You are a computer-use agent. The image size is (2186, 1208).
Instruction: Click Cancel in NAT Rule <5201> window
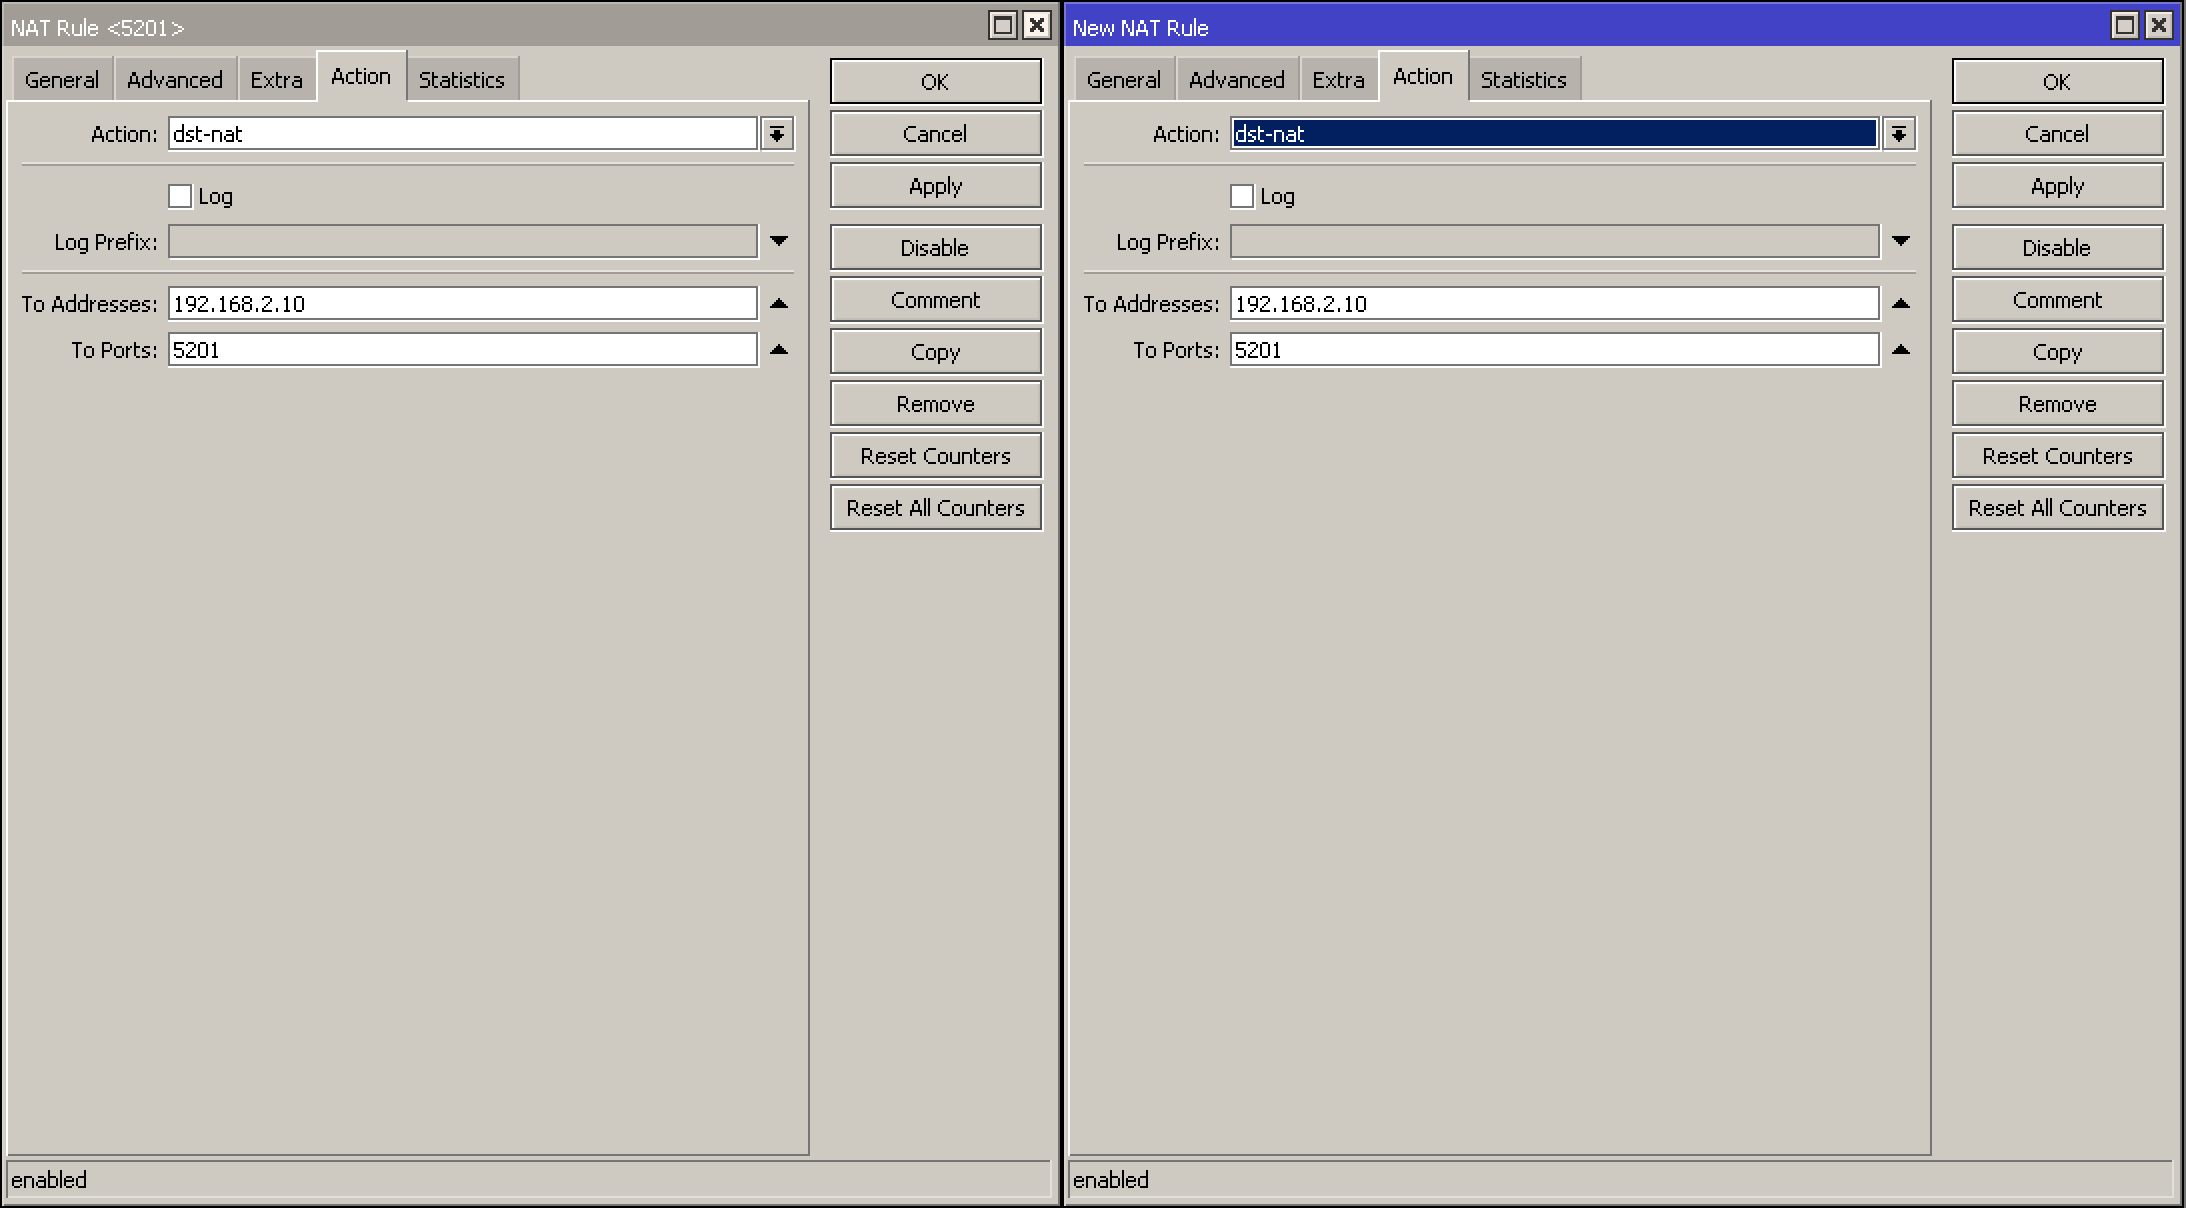[936, 134]
